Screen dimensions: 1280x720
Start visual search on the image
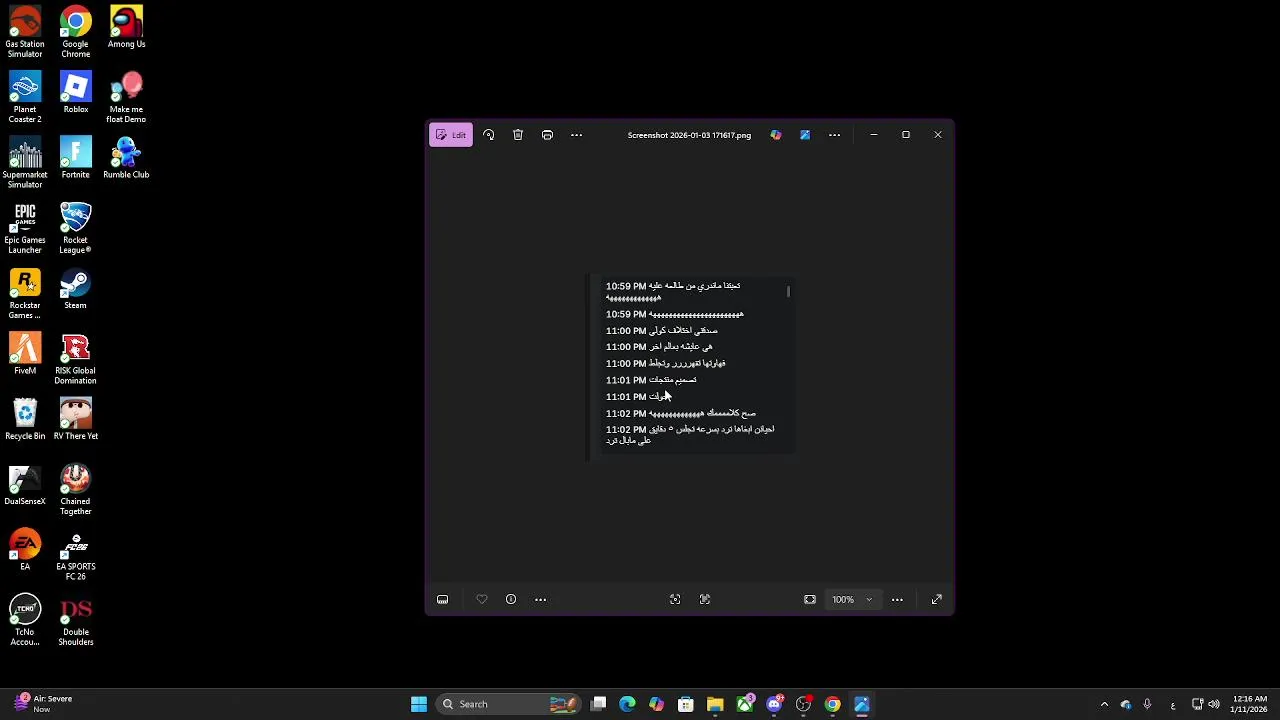[675, 599]
